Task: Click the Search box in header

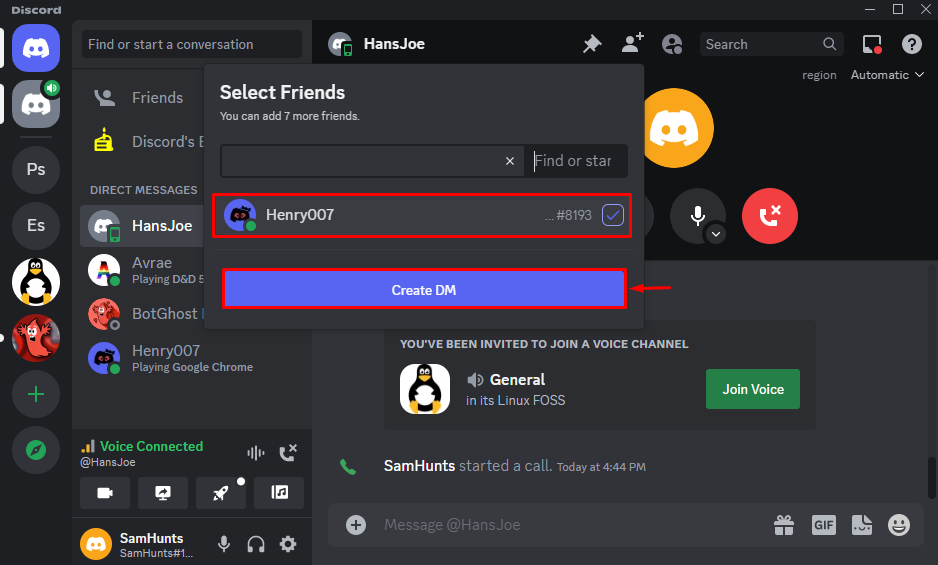Action: pyautogui.click(x=772, y=44)
